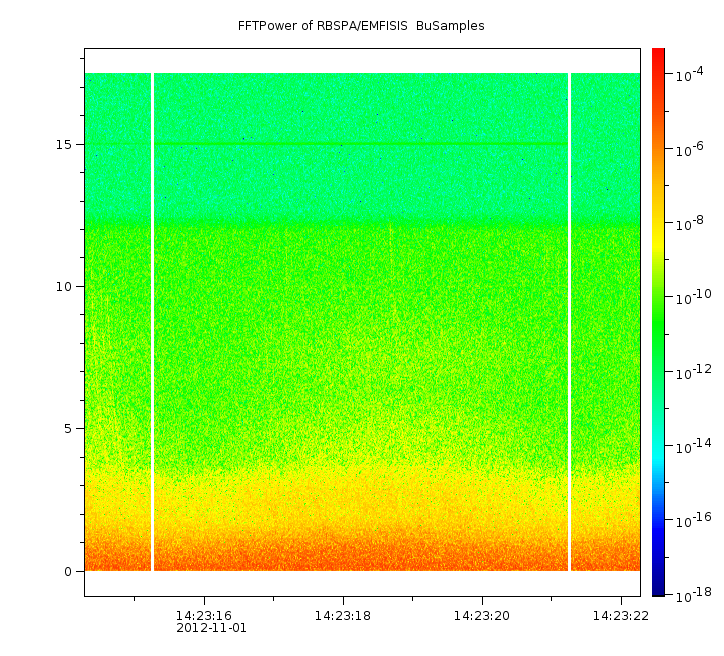The width and height of the screenshot is (724, 656).
Task: Click the colorbar label 10^-14
Action: click(694, 446)
